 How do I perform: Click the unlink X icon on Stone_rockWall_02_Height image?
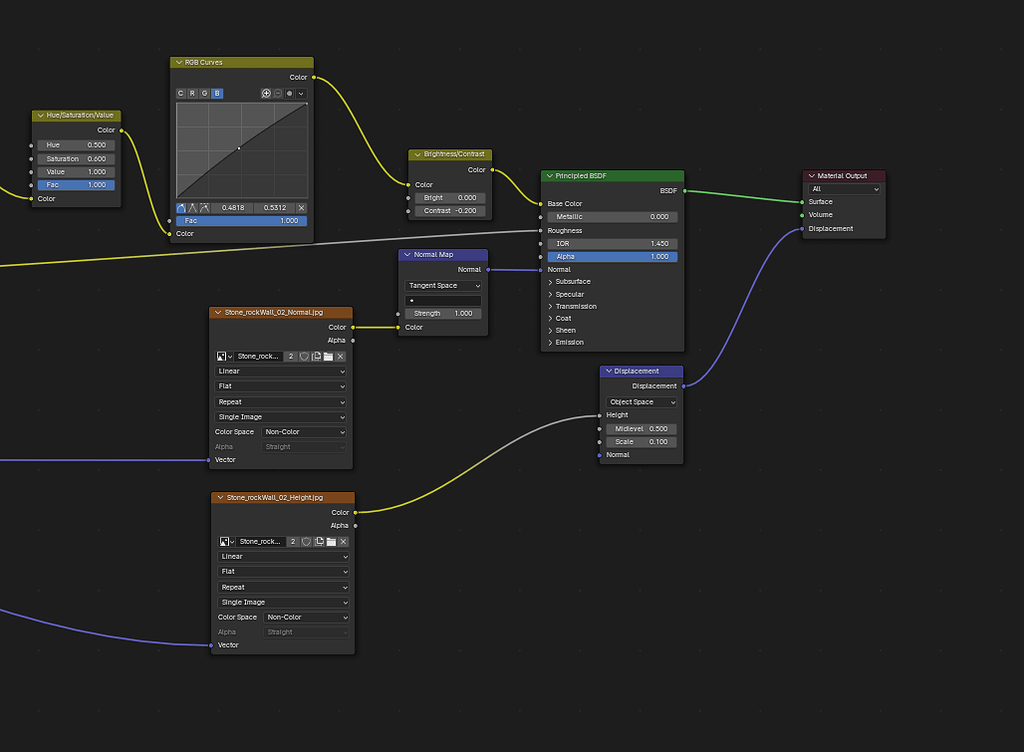click(x=342, y=541)
